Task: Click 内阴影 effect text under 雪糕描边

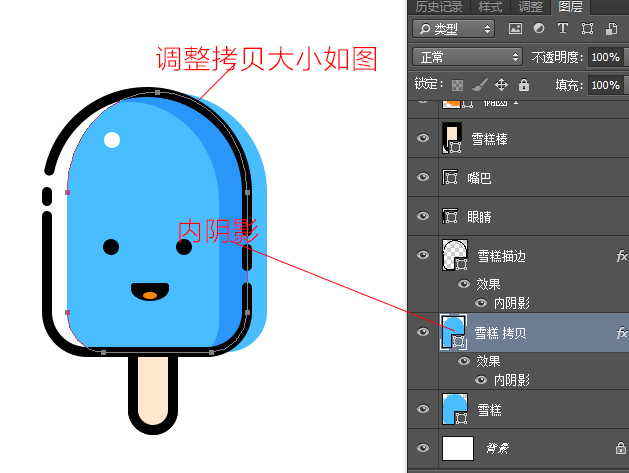Action: (x=511, y=303)
